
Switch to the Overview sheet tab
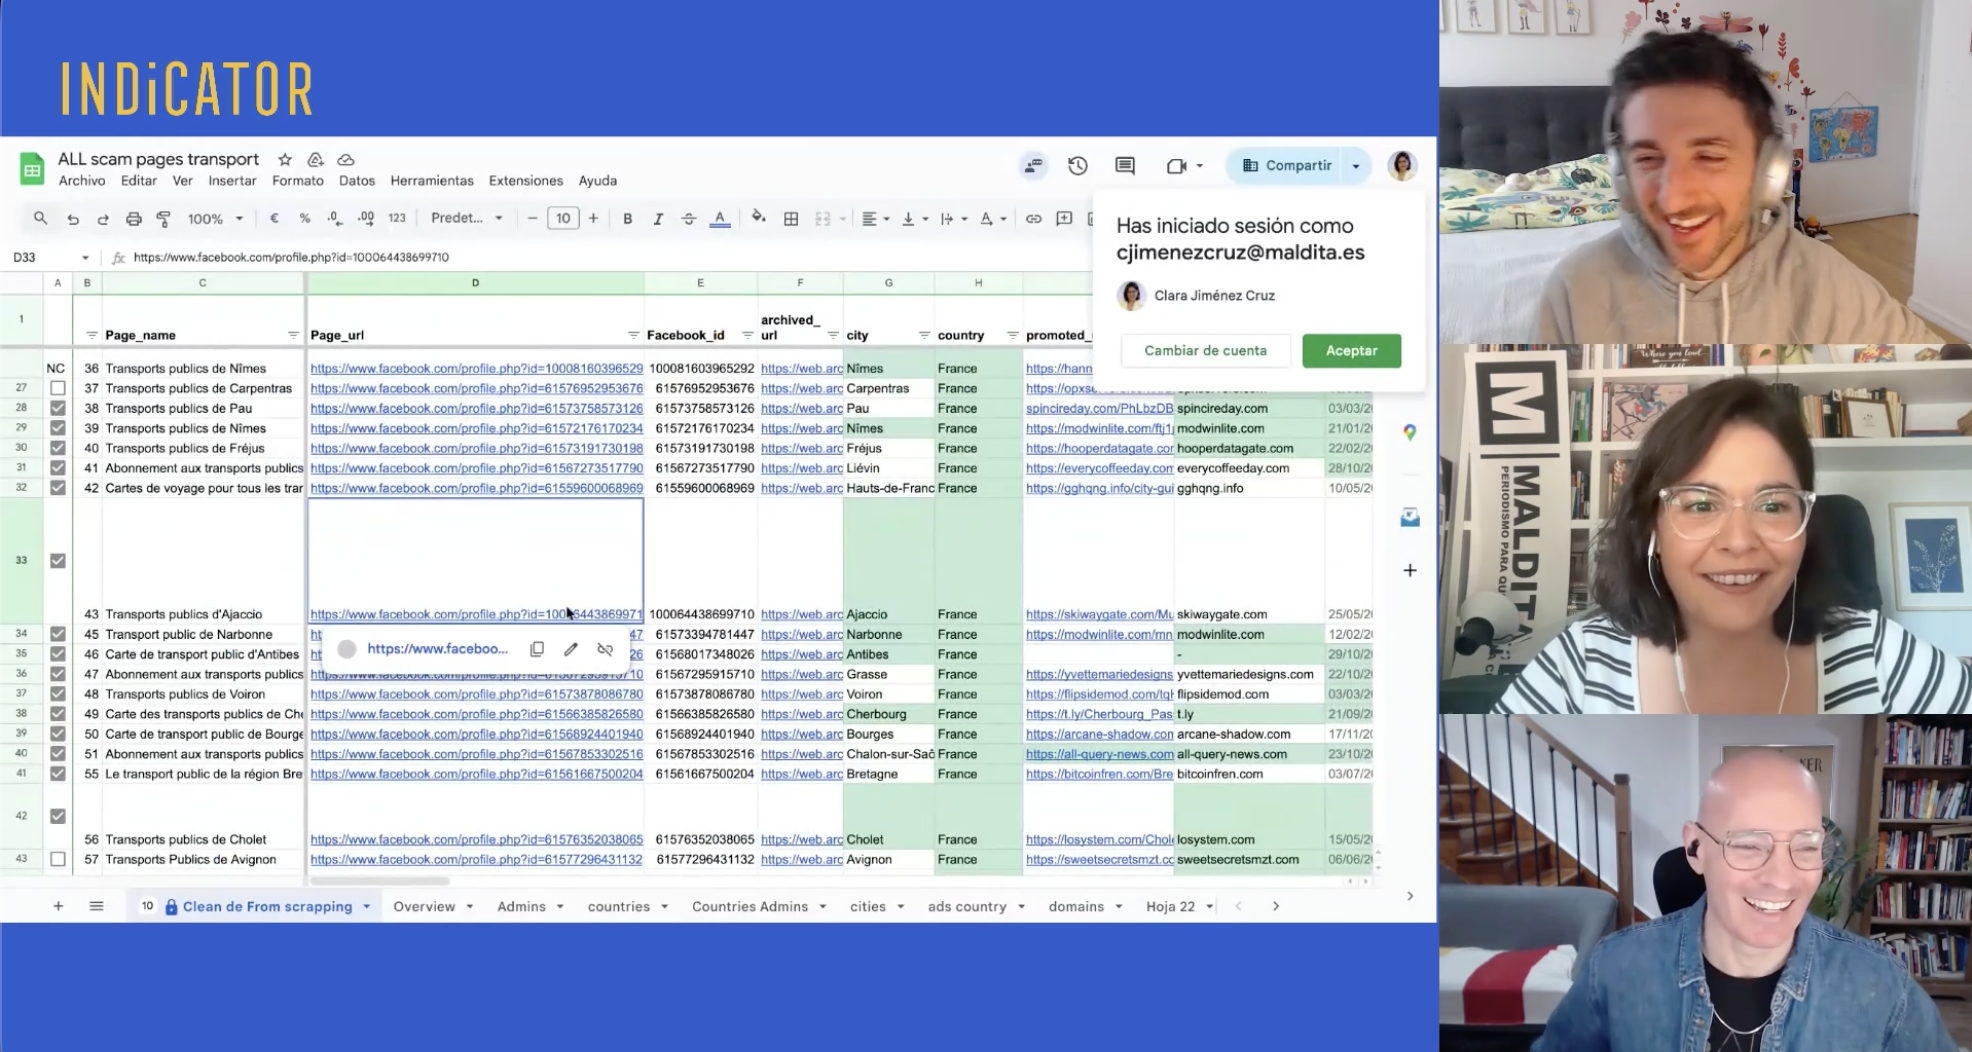424,906
